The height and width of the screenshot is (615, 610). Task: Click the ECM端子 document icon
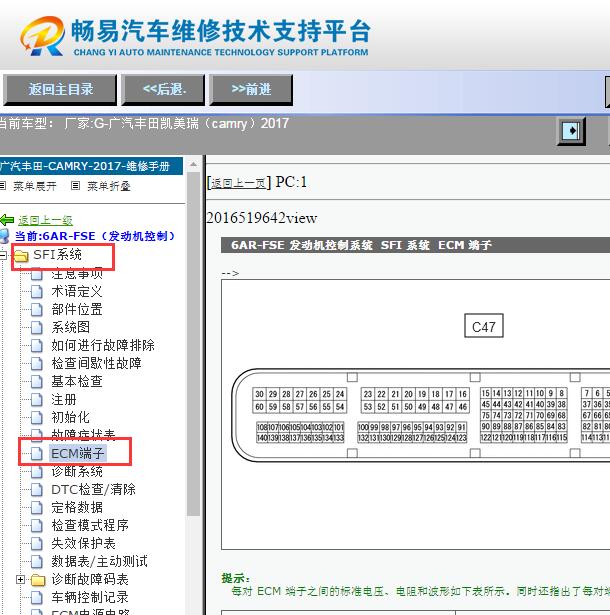[x=37, y=454]
